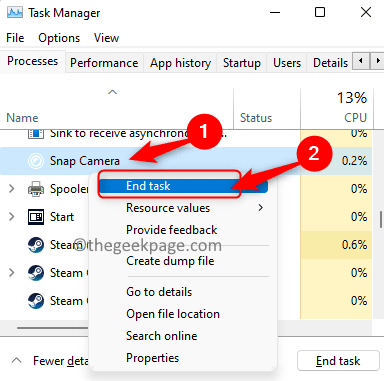Choose End task from the context menu
Image resolution: width=384 pixels, height=381 pixels.
[183, 186]
